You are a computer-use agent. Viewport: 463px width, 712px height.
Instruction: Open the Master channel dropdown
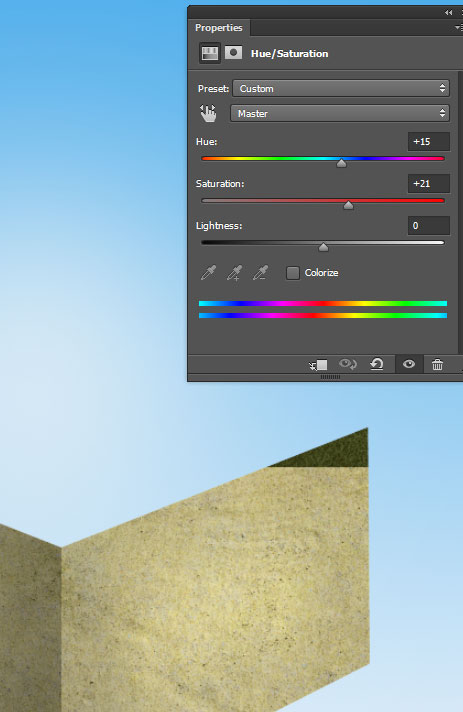(340, 114)
